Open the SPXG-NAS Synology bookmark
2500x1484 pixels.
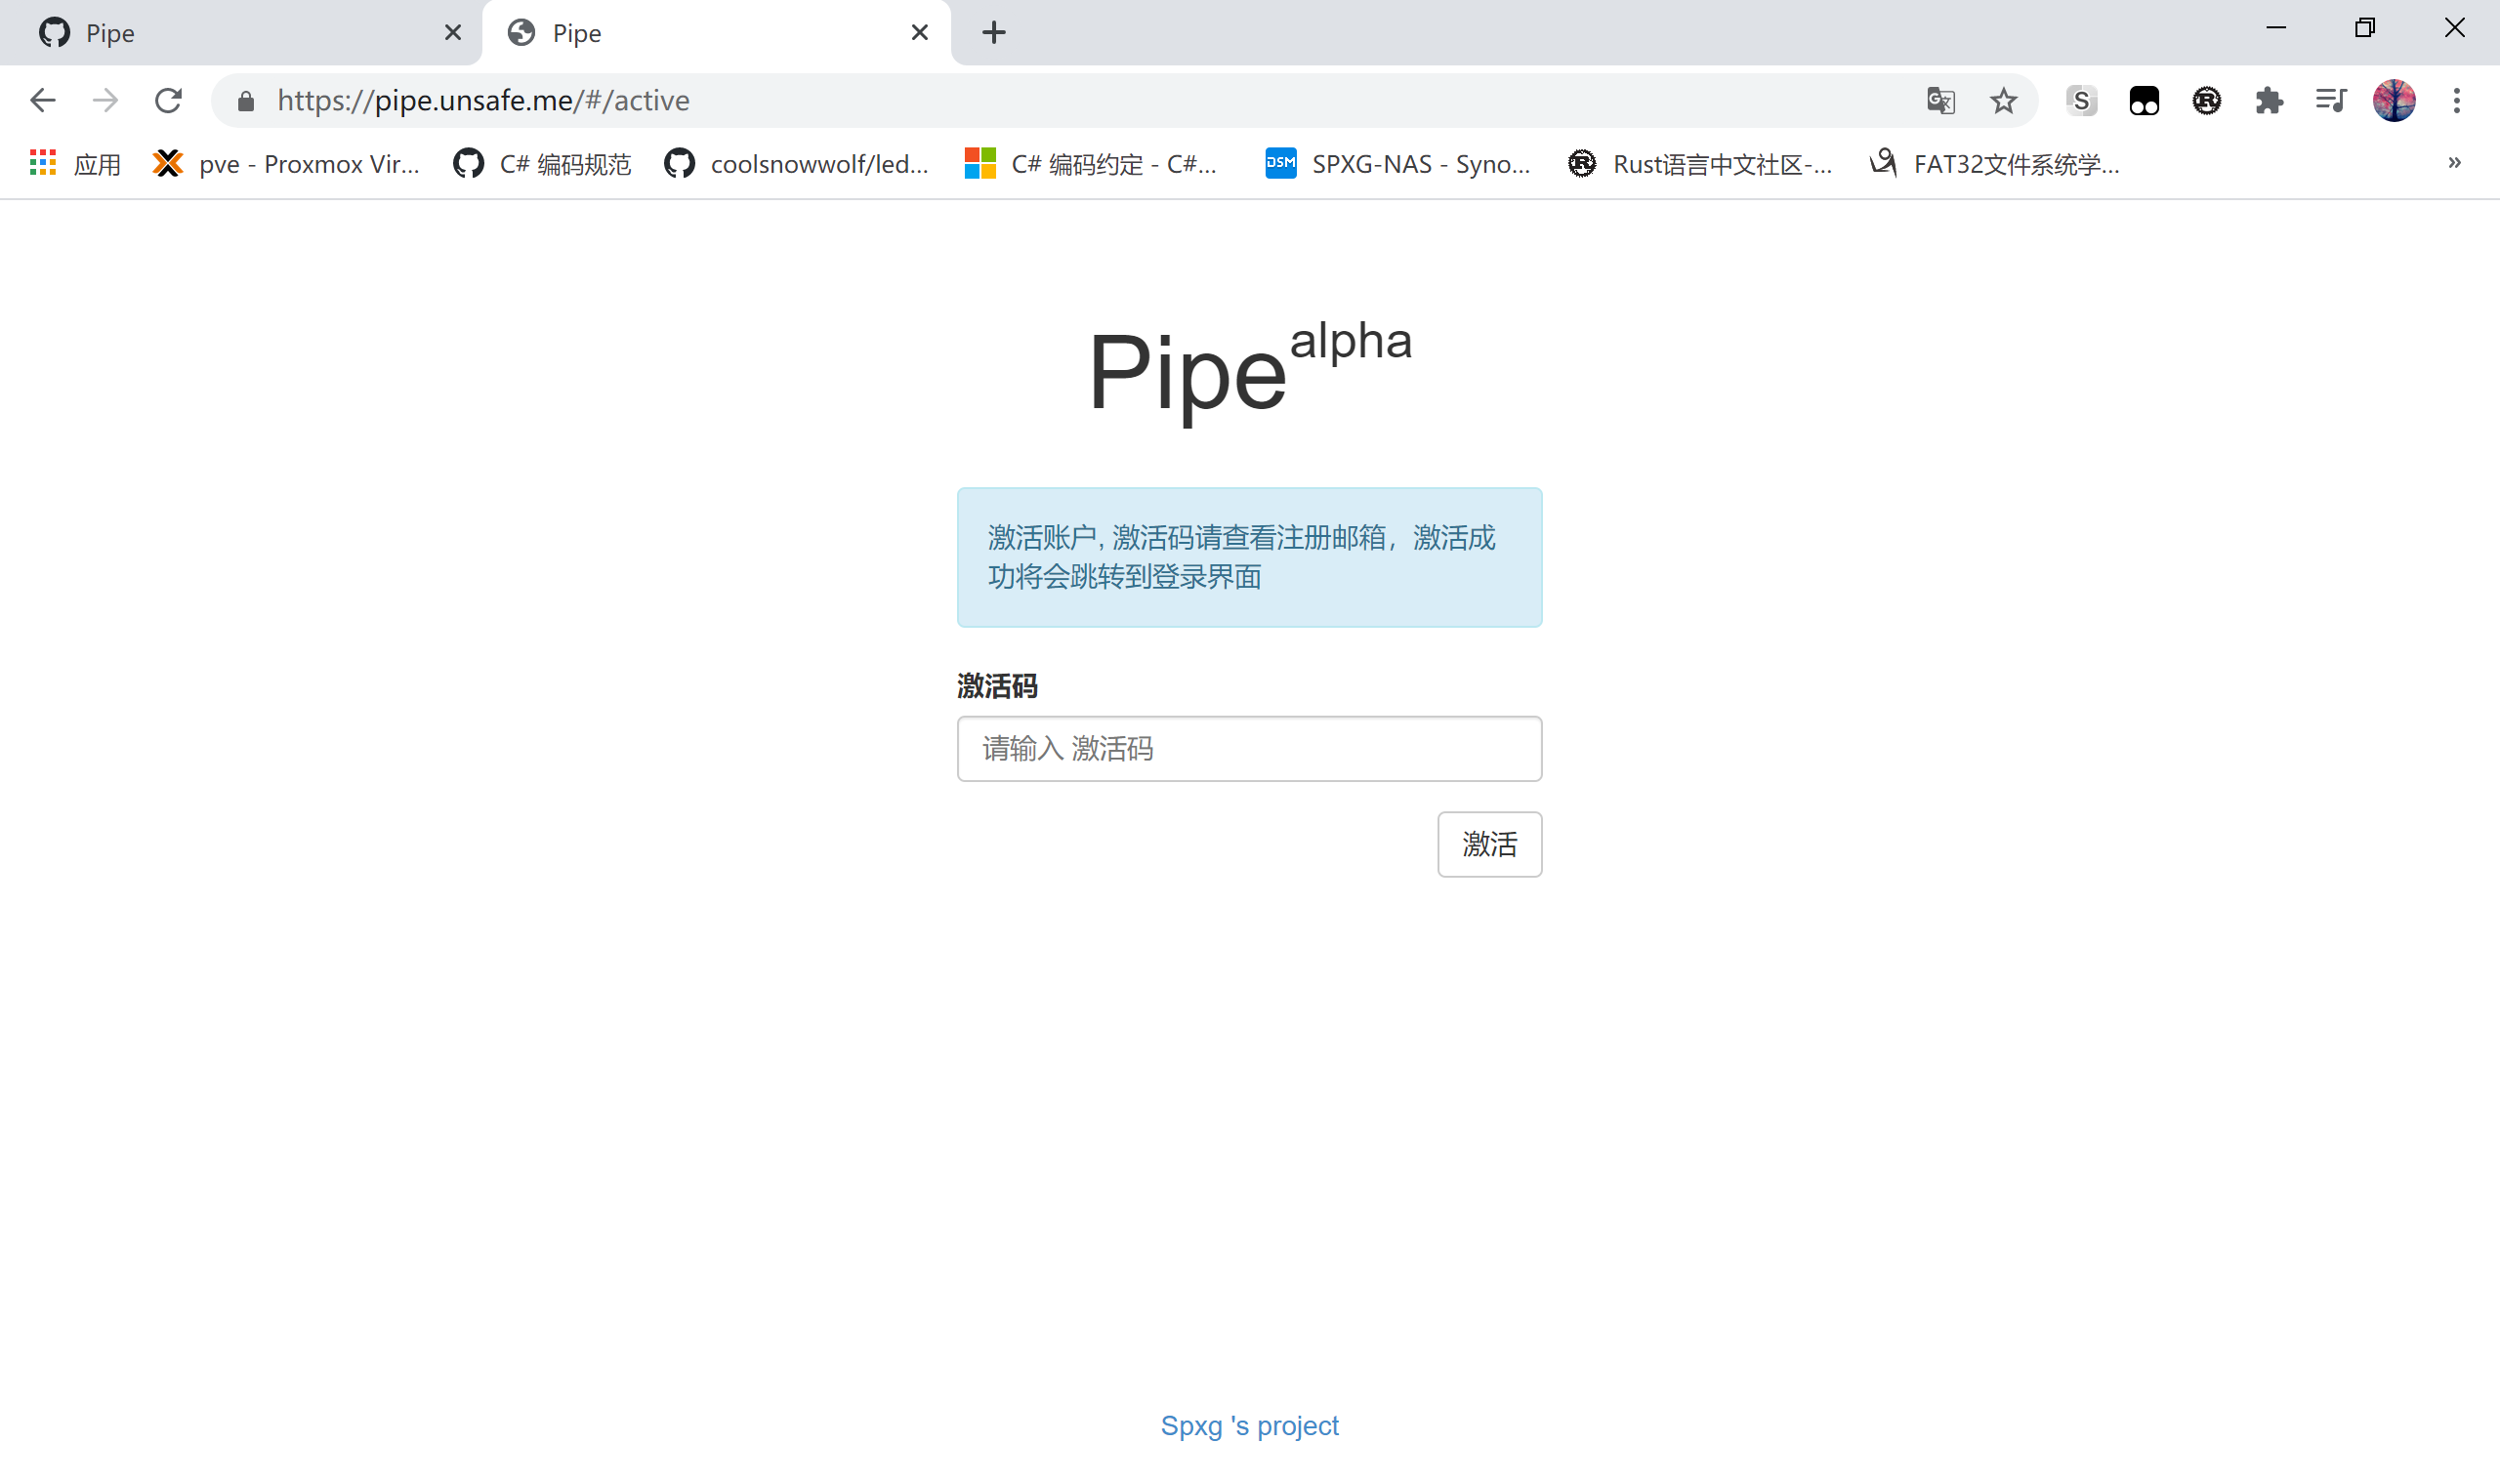tap(1398, 164)
